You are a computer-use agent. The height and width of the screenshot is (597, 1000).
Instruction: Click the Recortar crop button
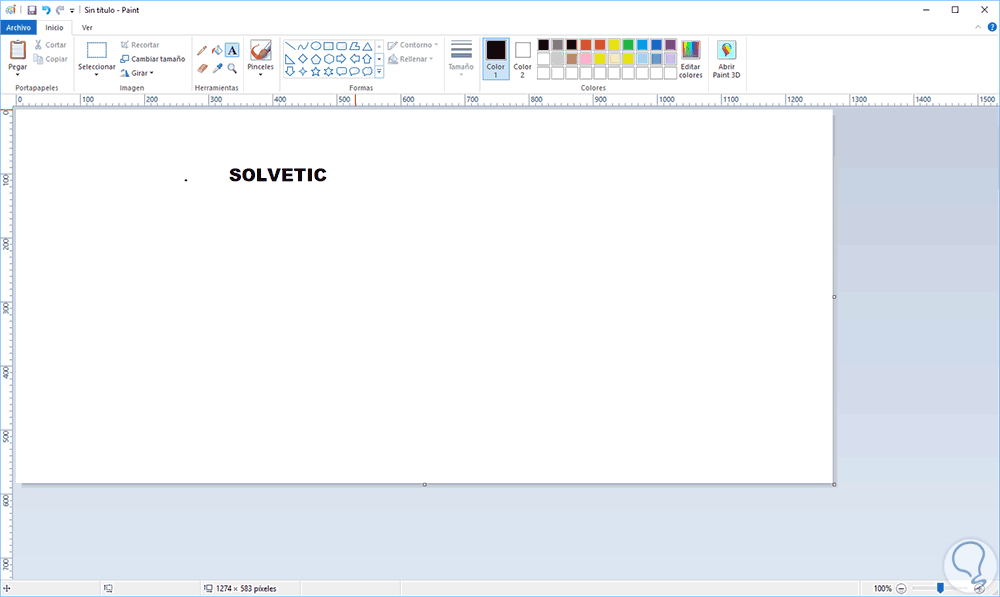click(x=140, y=45)
